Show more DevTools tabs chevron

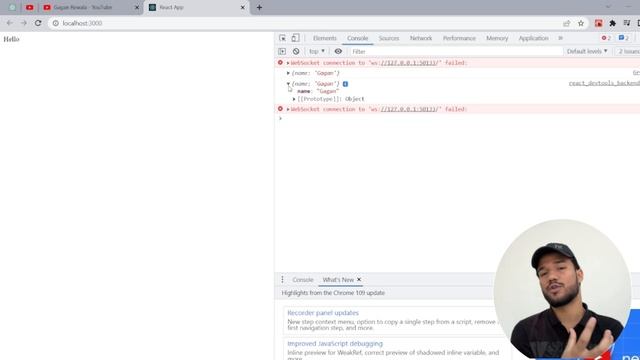click(x=560, y=38)
